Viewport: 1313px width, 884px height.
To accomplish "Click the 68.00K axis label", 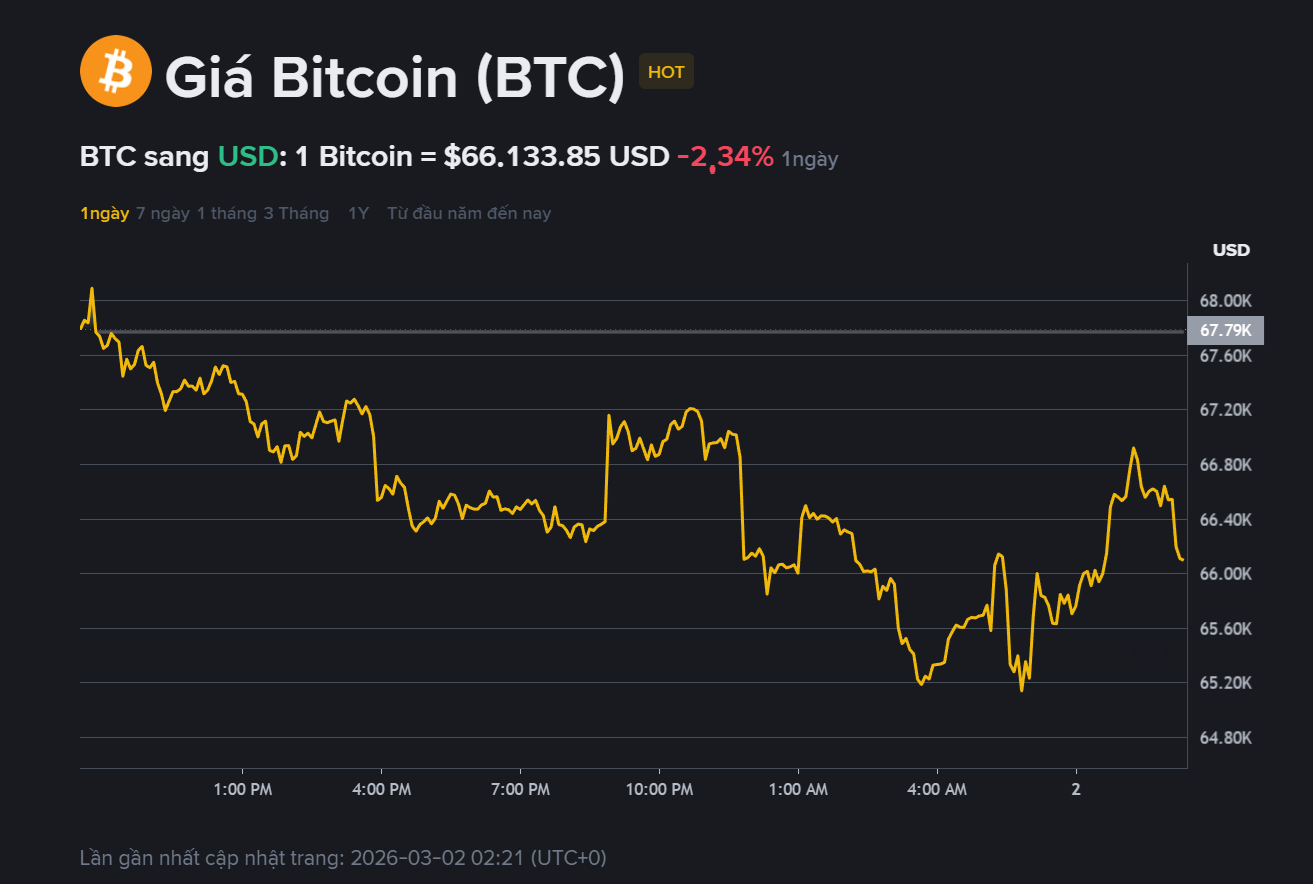I will [x=1224, y=300].
